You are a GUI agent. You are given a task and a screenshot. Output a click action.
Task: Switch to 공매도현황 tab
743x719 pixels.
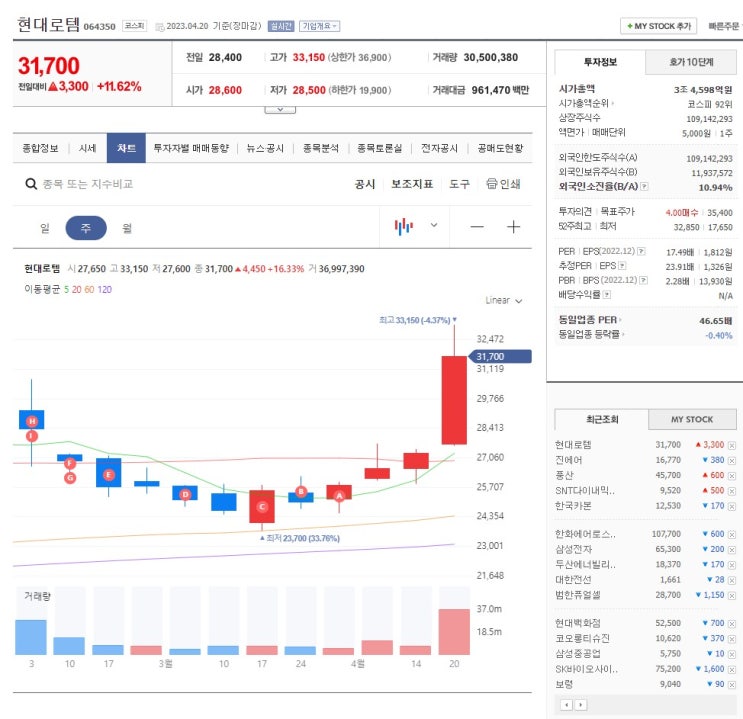500,148
